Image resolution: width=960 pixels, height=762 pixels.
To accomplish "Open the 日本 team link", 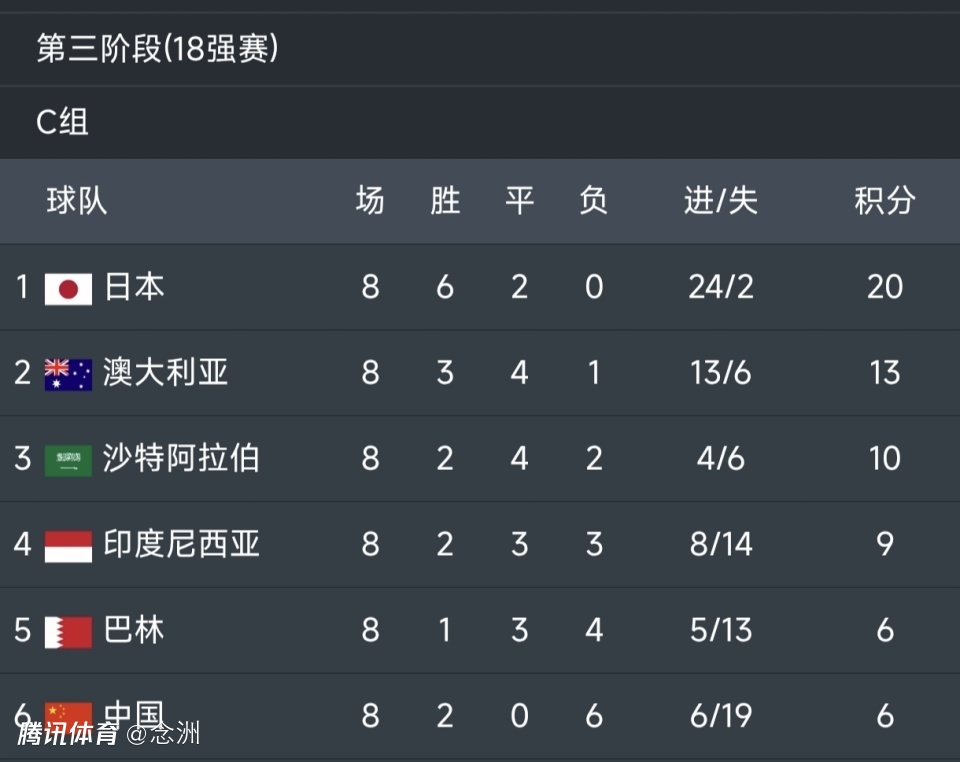I will tap(134, 288).
